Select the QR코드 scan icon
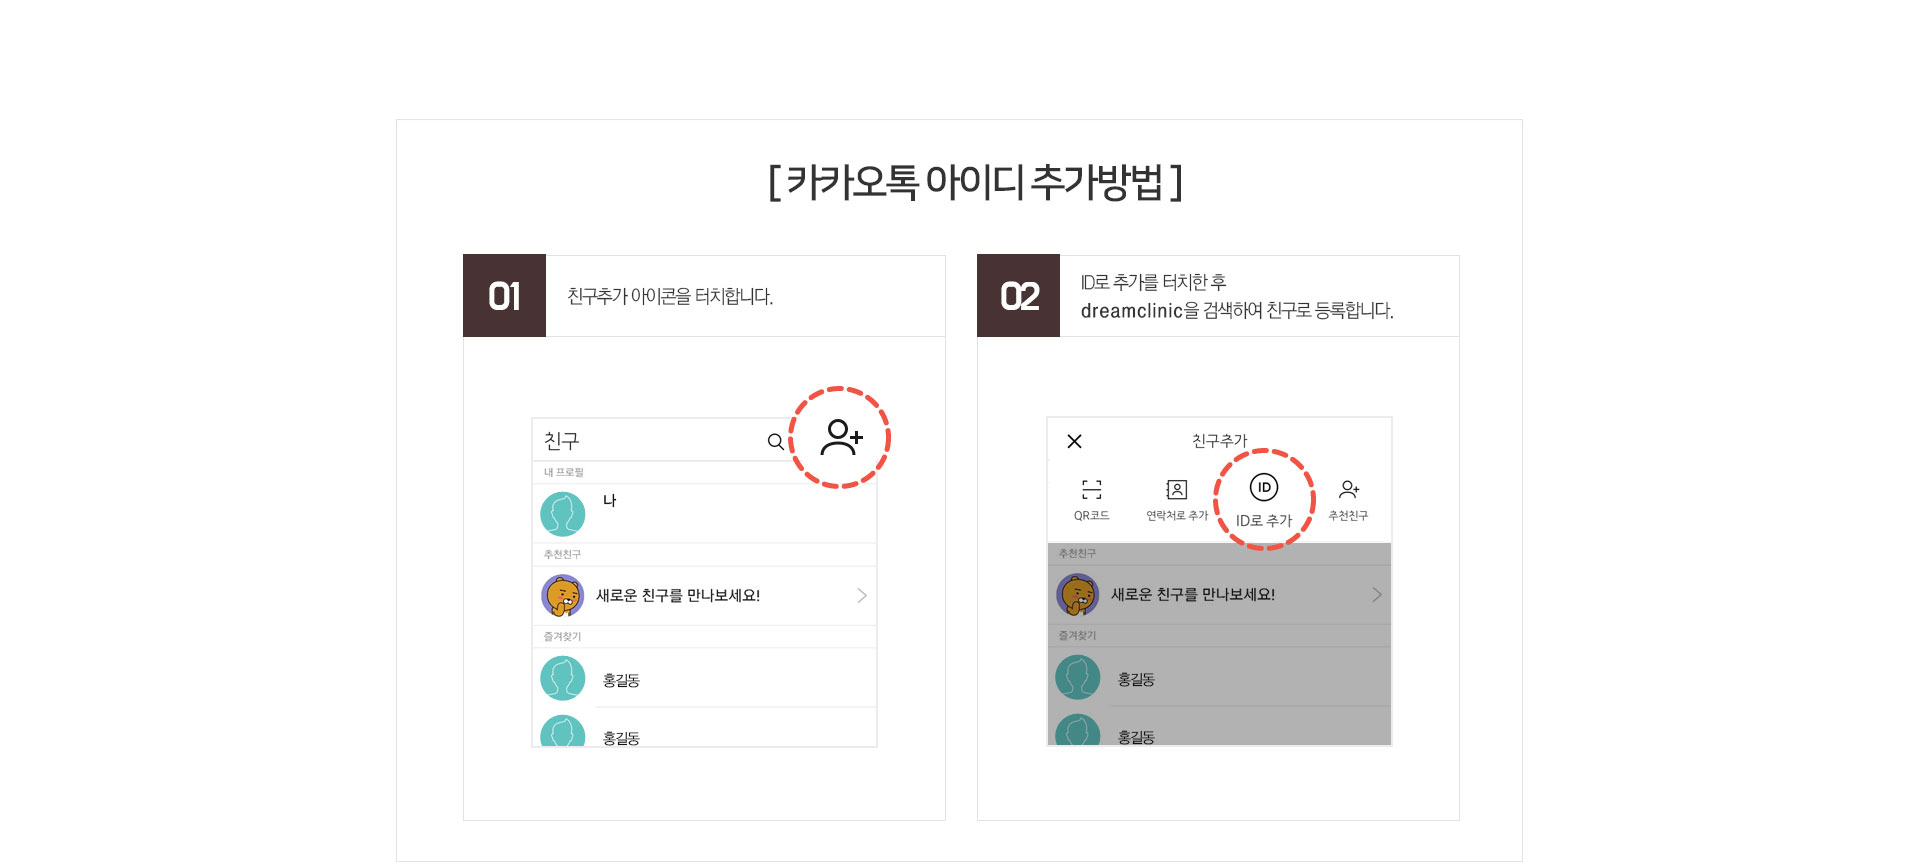1920x862 pixels. click(1092, 489)
